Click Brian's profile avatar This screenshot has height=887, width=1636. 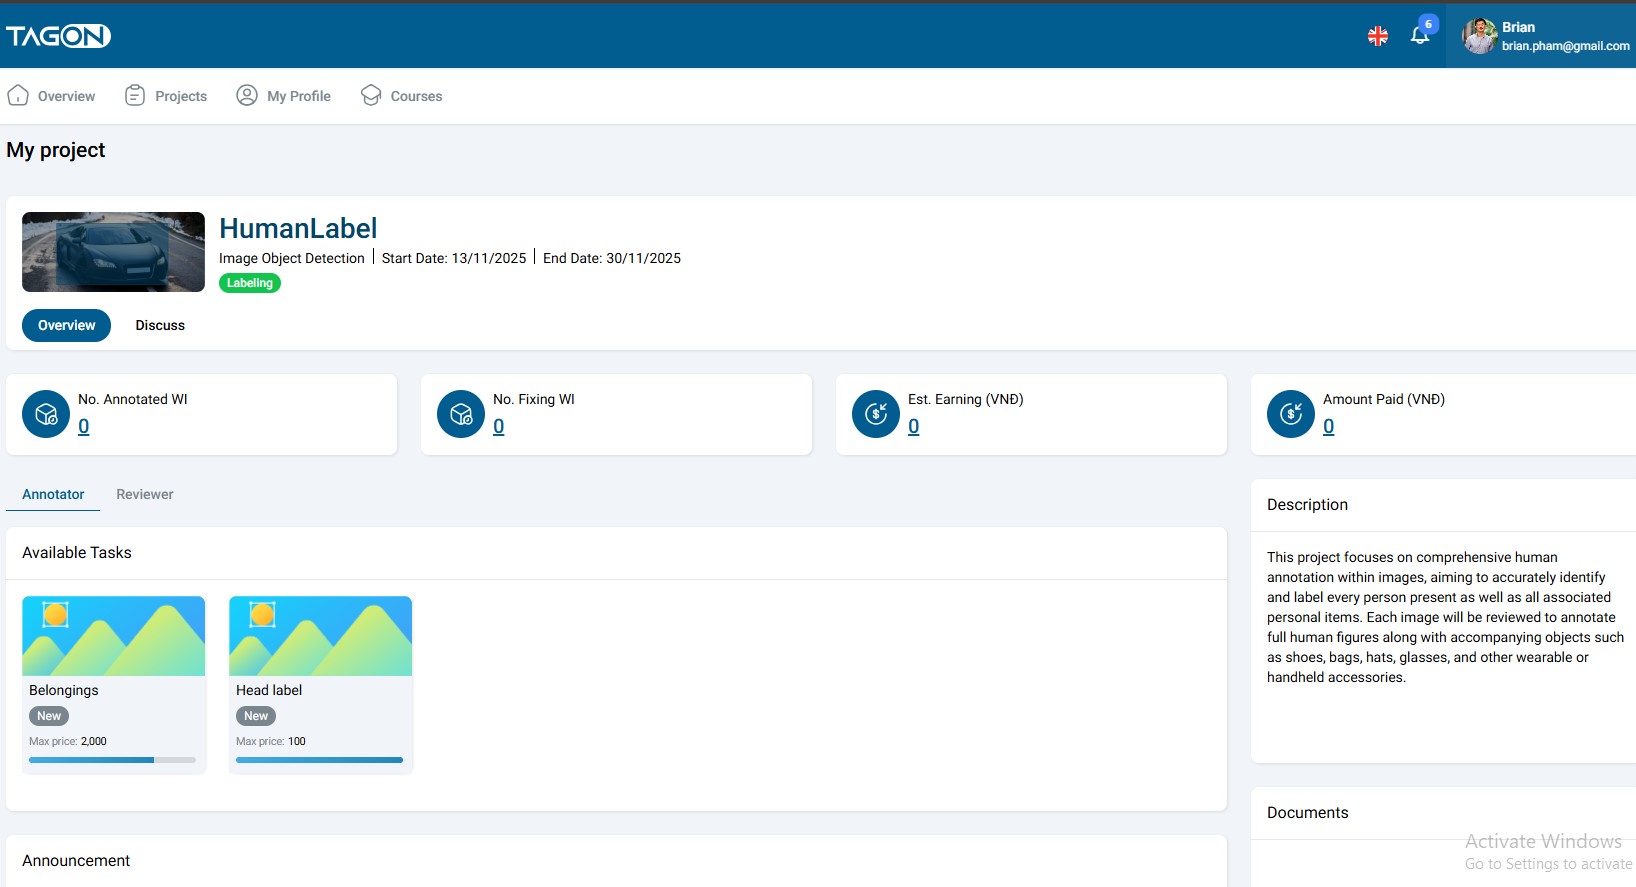point(1479,36)
